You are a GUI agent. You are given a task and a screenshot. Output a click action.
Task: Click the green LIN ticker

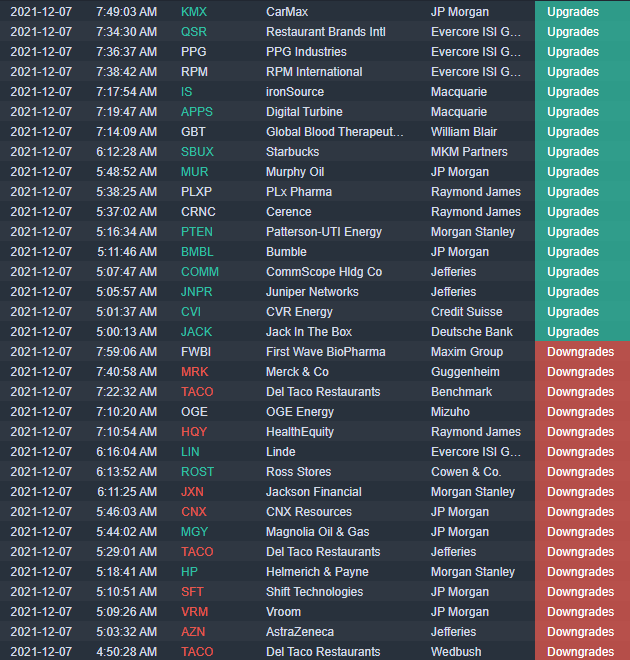coord(190,452)
